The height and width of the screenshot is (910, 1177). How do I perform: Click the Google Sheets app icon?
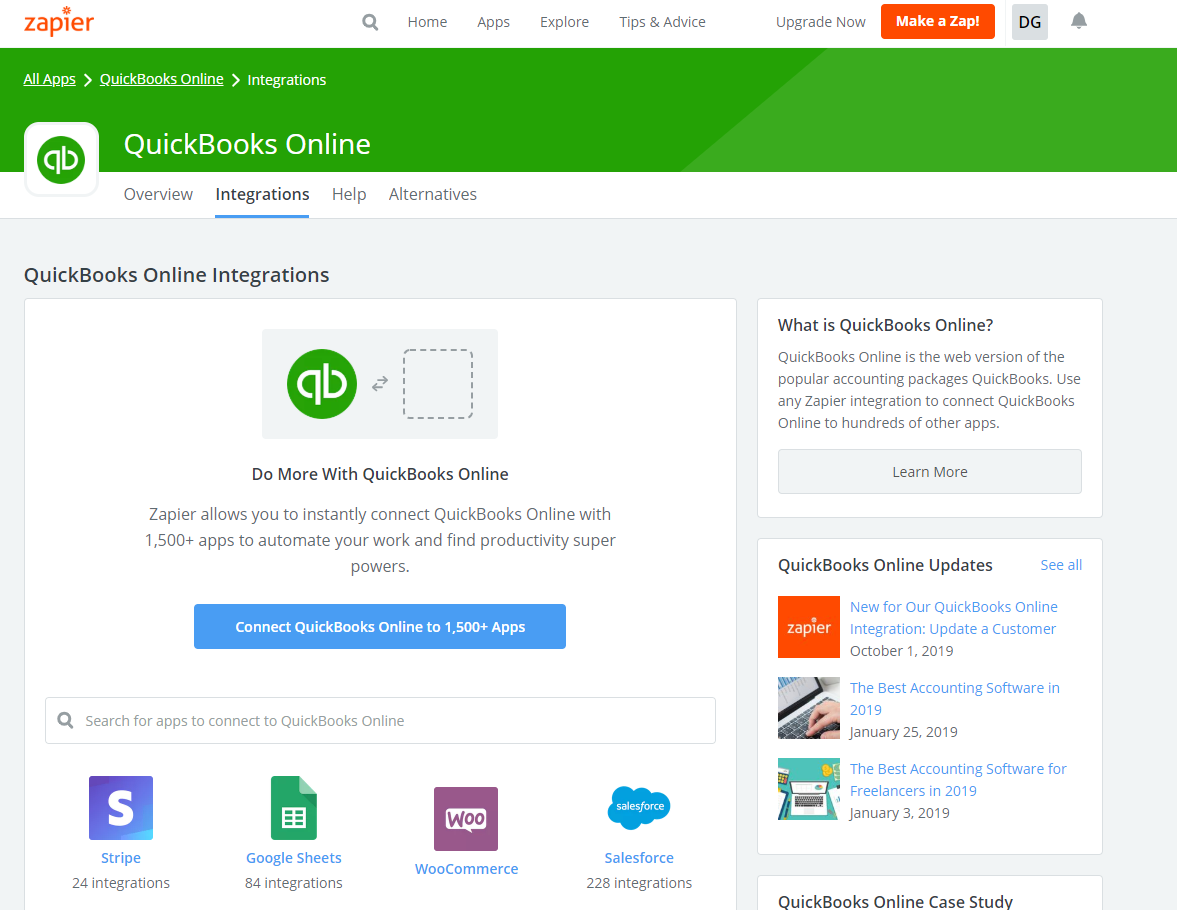pyautogui.click(x=293, y=808)
